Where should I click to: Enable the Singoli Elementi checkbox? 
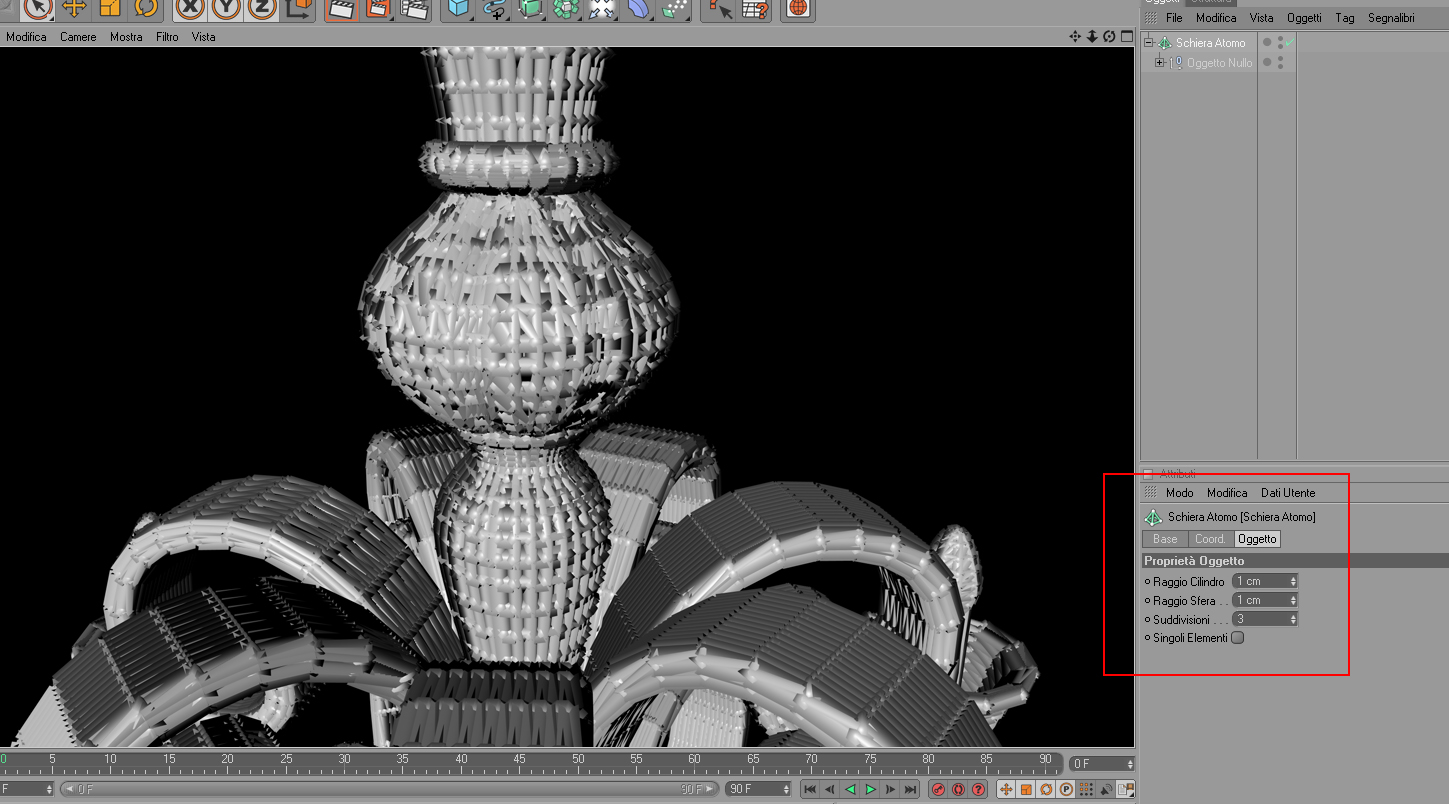[x=1238, y=638]
